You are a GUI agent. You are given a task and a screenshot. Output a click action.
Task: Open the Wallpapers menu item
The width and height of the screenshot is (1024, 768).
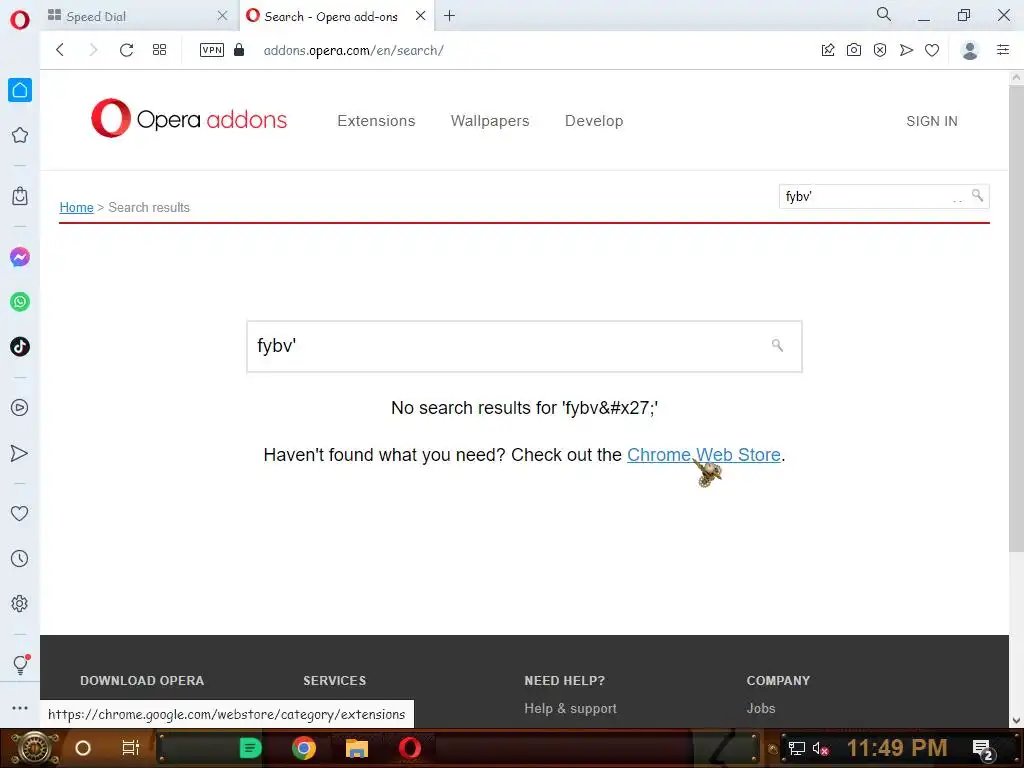pyautogui.click(x=490, y=121)
